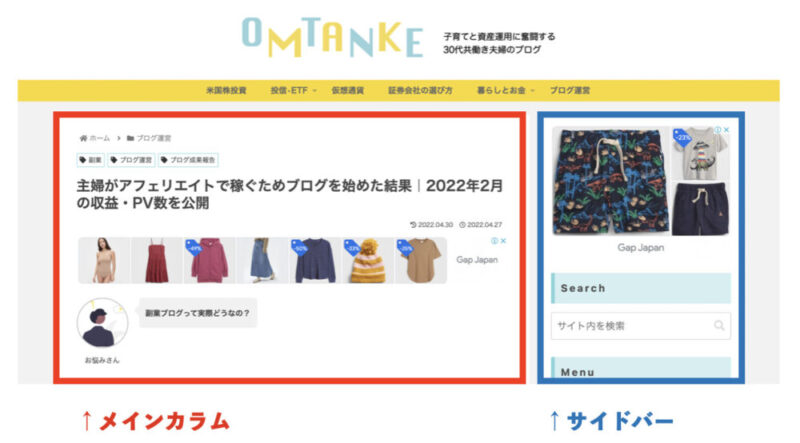Open the 証券会社の選び方 menu item
Viewport: 800px width, 443px height.
tap(420, 91)
